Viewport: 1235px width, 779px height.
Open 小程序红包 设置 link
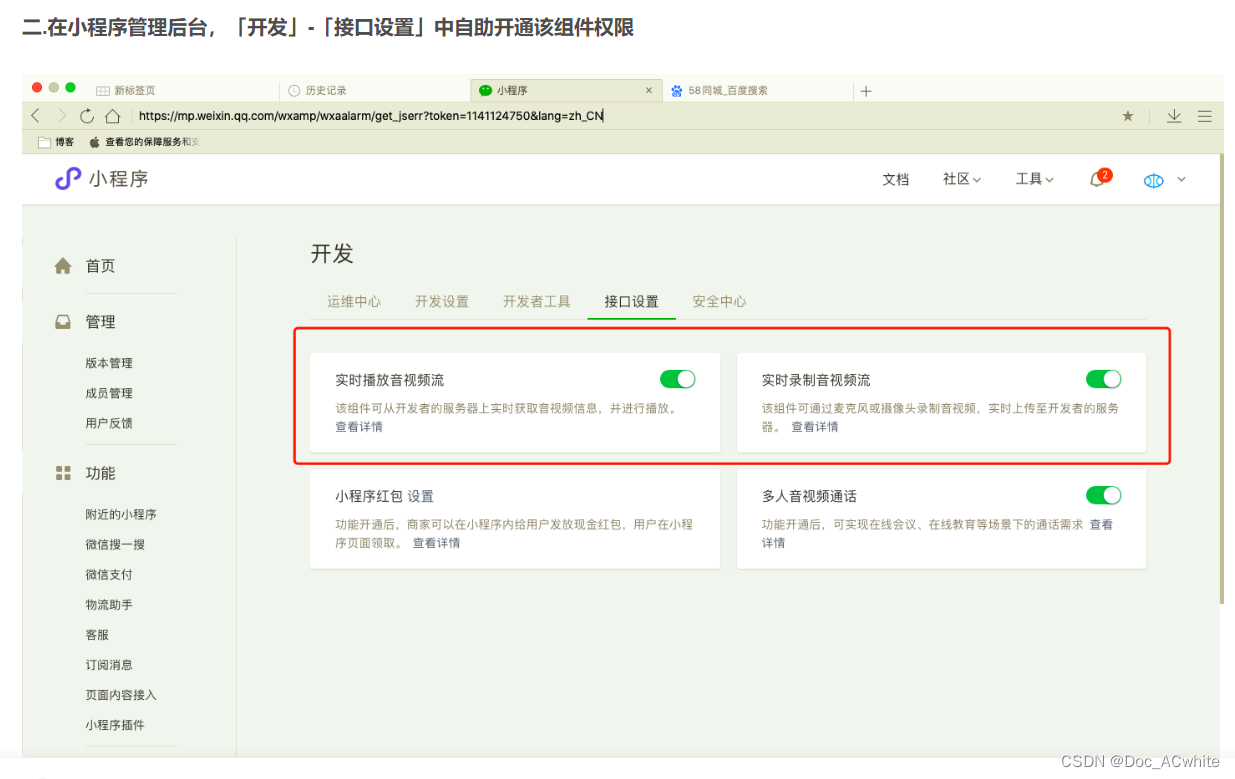pos(420,496)
